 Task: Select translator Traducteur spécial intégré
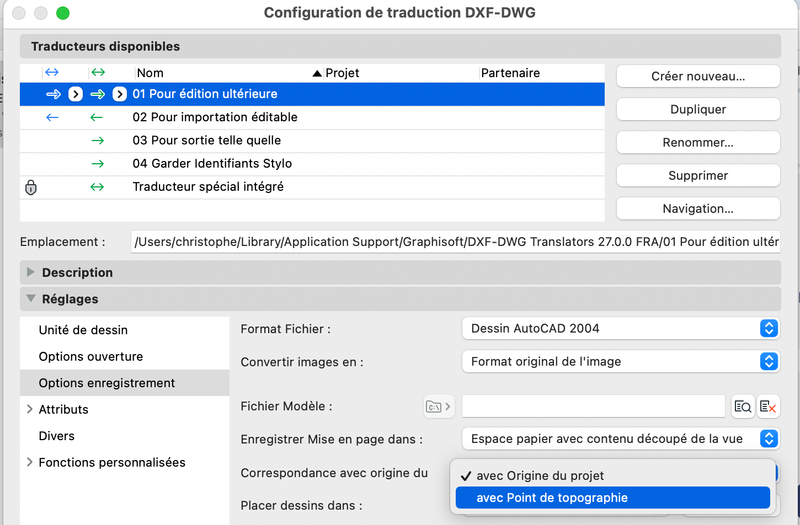click(x=312, y=187)
